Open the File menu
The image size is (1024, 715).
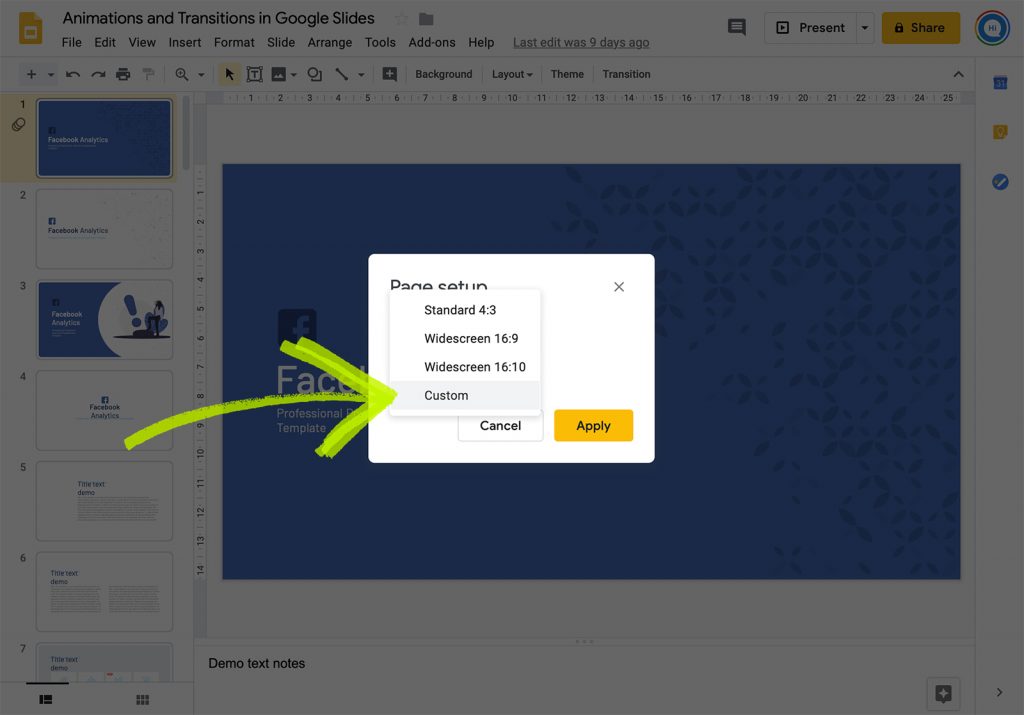(x=72, y=42)
